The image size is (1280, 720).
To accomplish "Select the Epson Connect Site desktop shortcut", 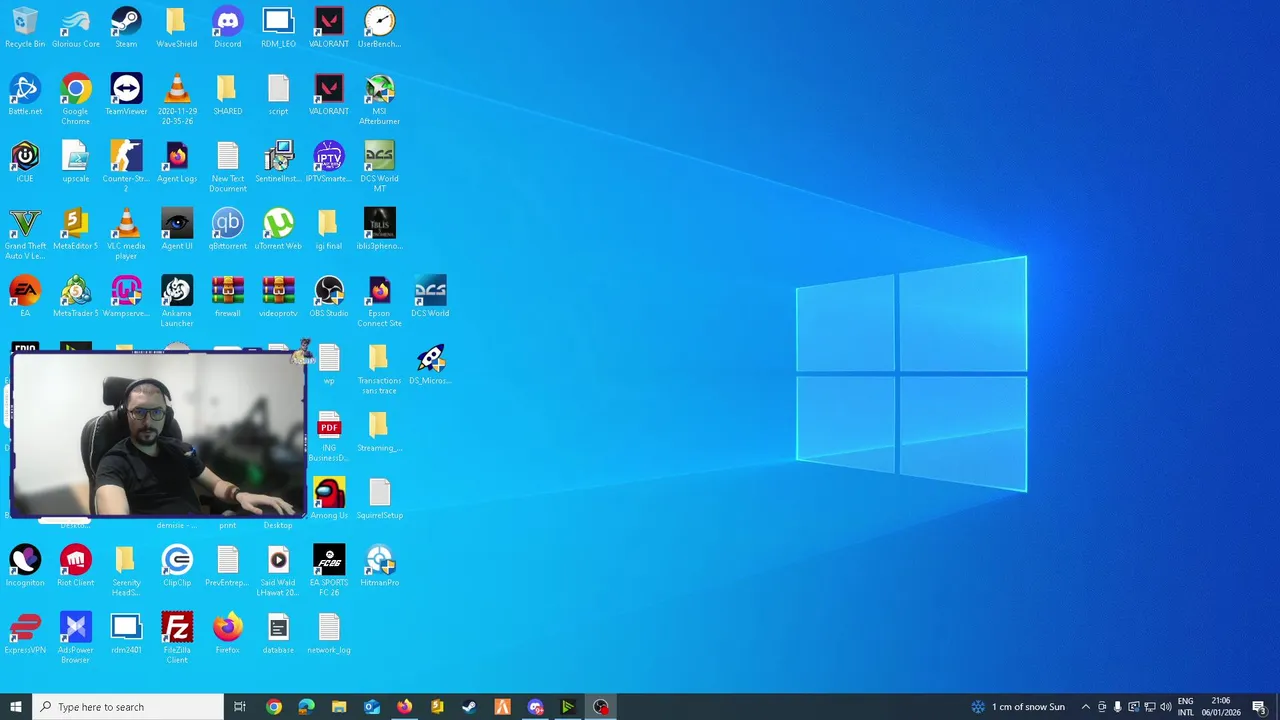I will coord(380,301).
